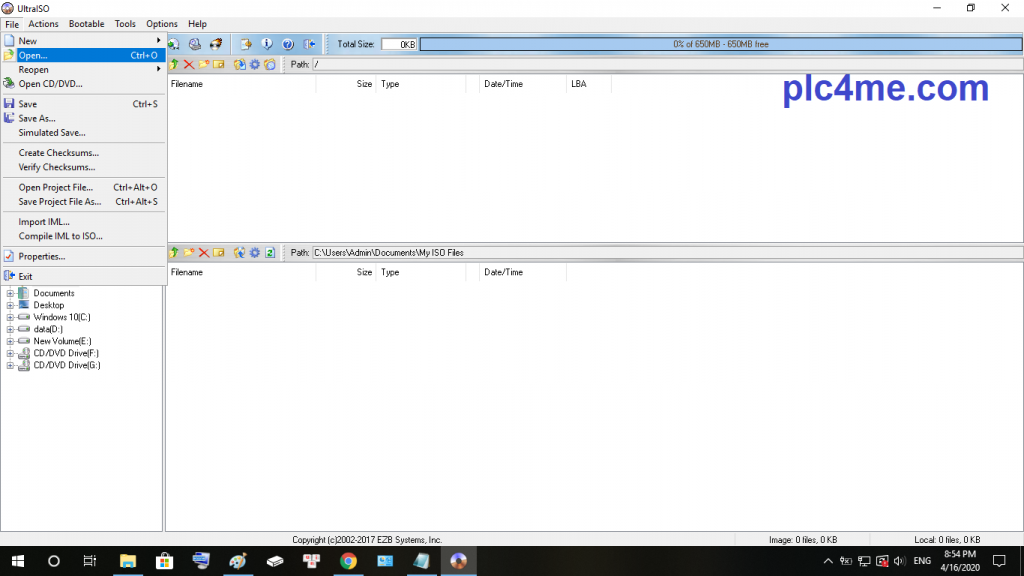Screen dimensions: 1024x576
Task: Open the Bootable menu in menu bar
Action: click(x=86, y=24)
